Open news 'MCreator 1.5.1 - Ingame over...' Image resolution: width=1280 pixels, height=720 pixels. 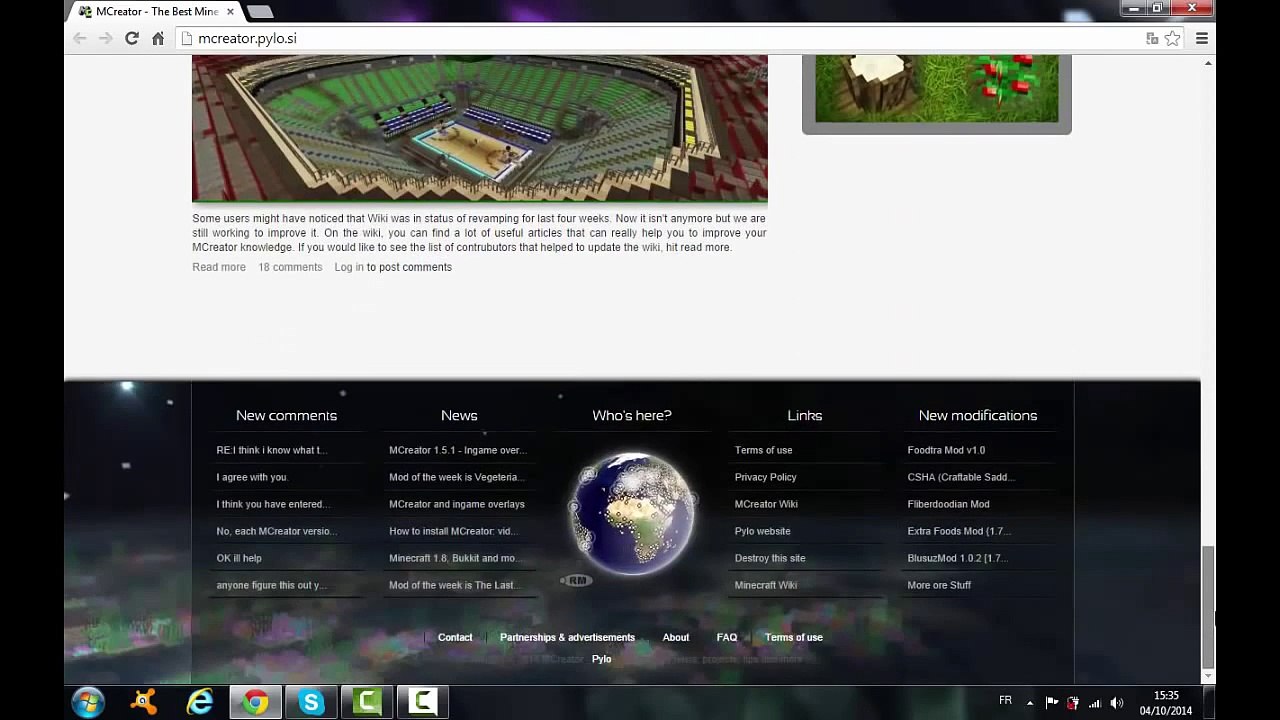[457, 450]
